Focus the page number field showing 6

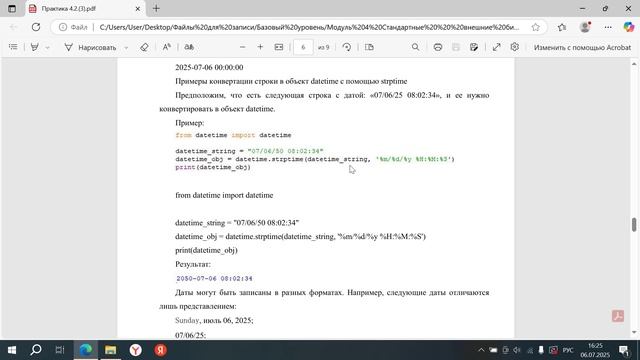pos(303,47)
